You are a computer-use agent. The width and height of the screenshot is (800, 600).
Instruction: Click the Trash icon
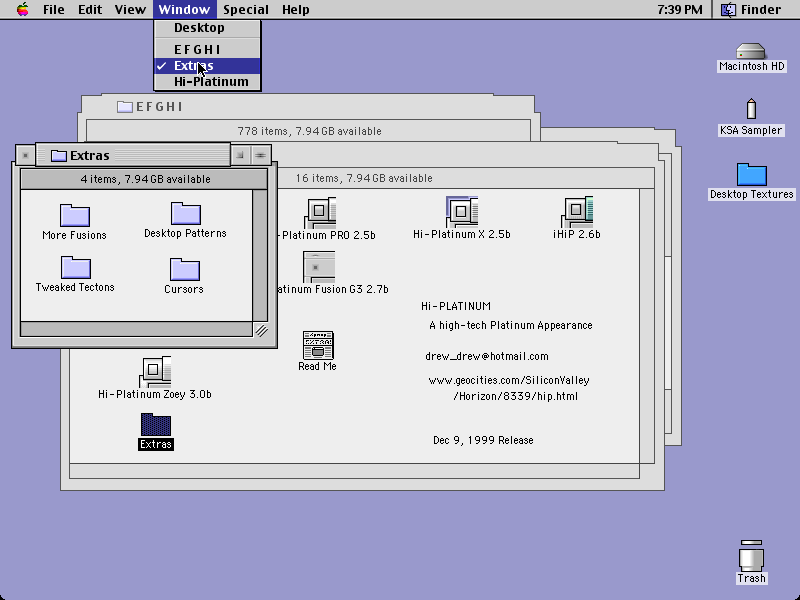(752, 555)
